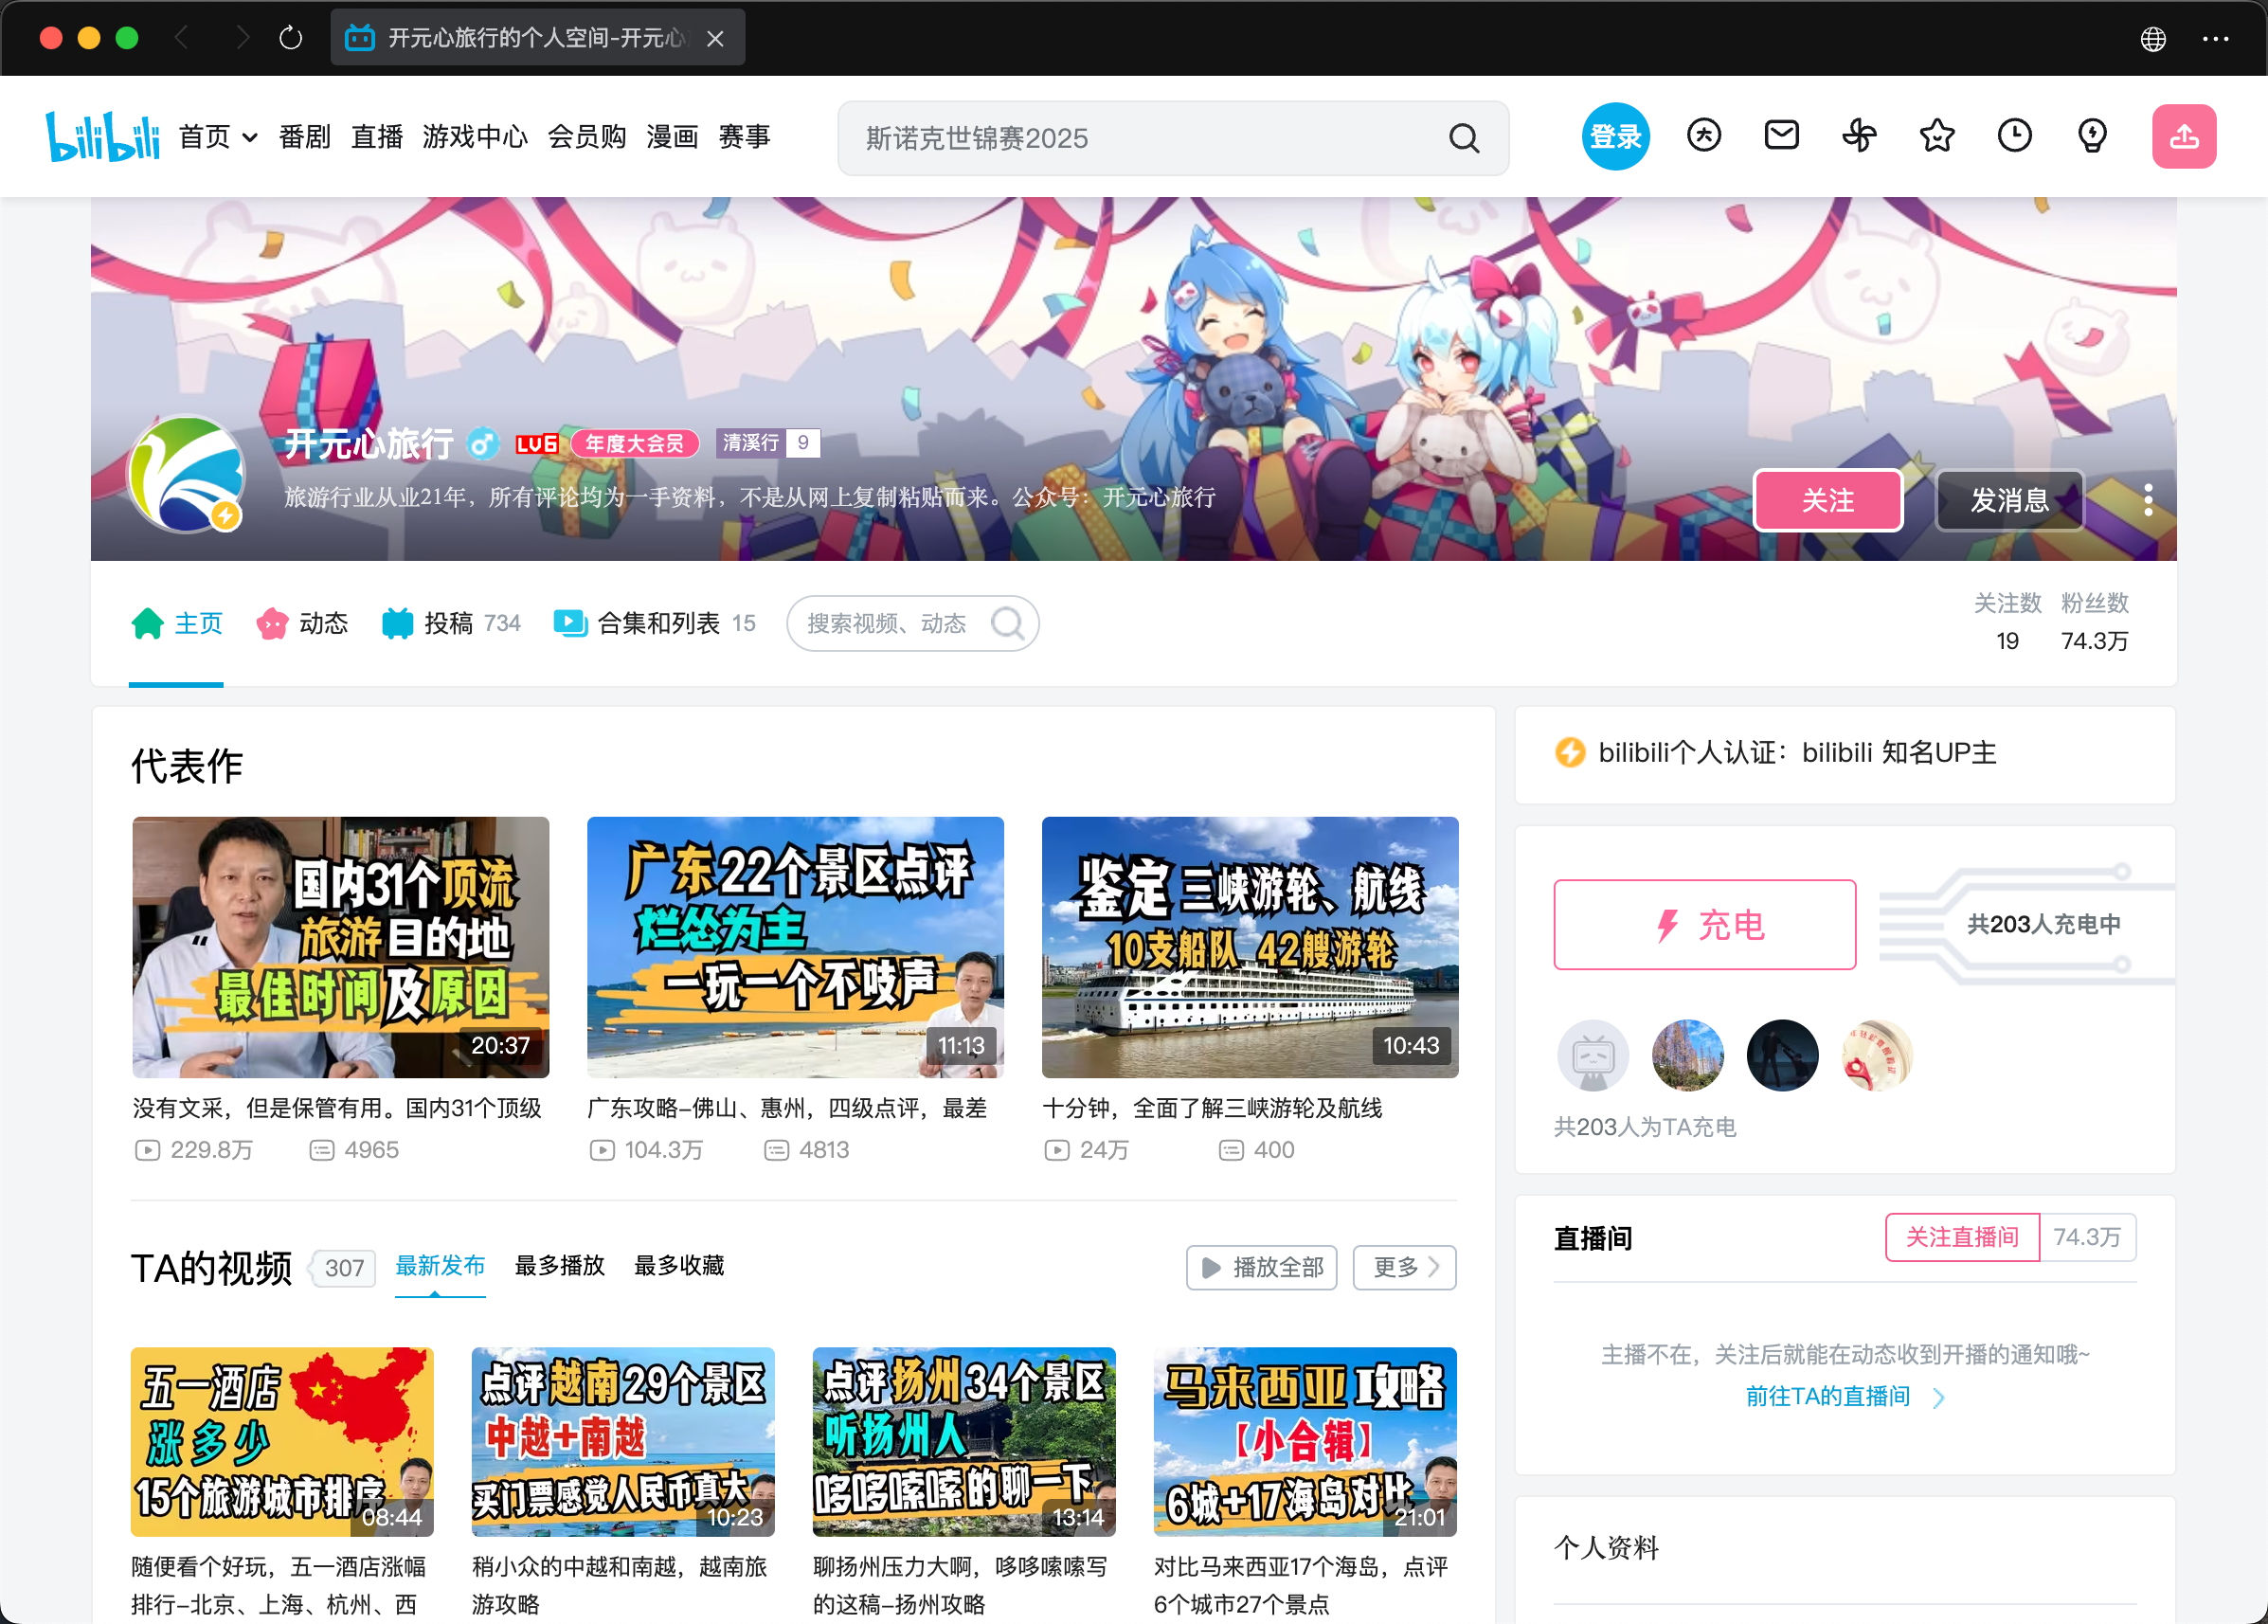Open the big member icon in header

pyautogui.click(x=1703, y=136)
